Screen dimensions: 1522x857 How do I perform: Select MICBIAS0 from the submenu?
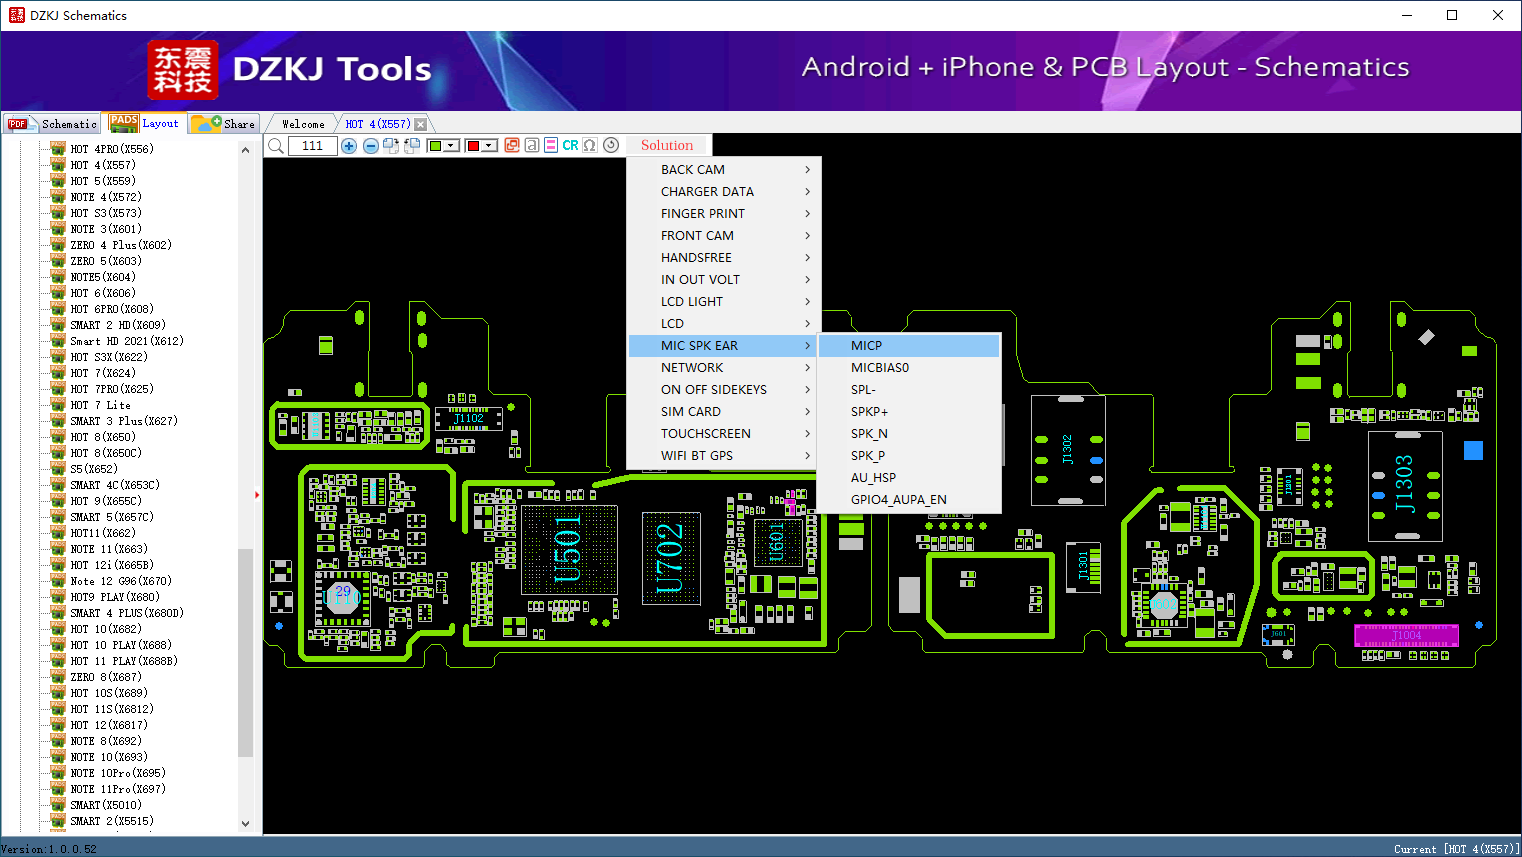pyautogui.click(x=880, y=368)
